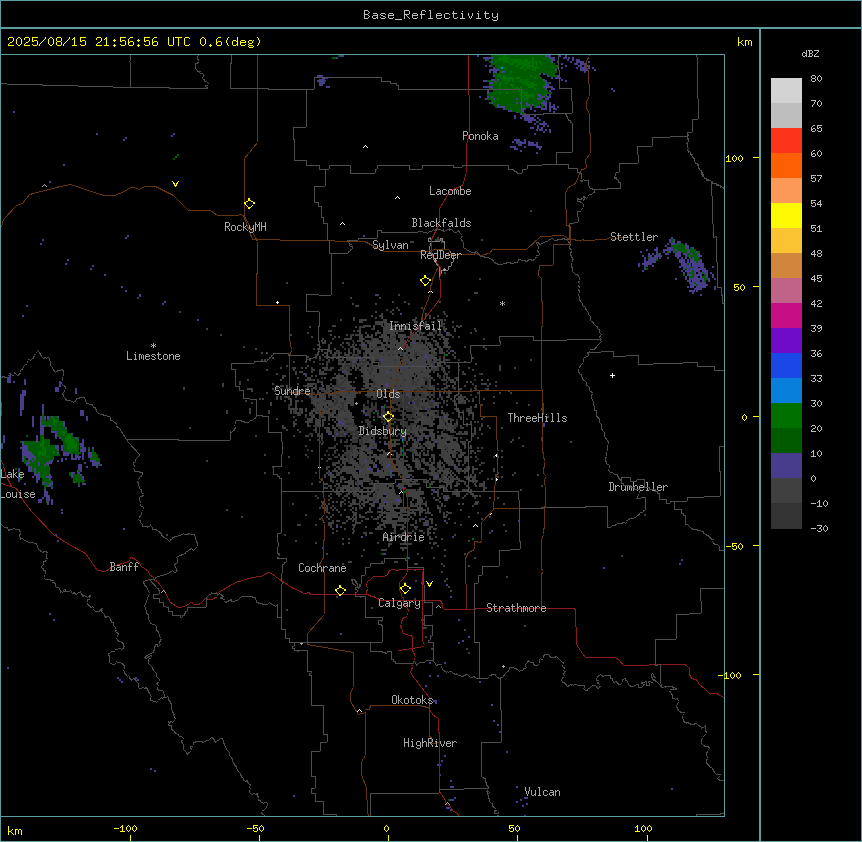The height and width of the screenshot is (842, 862).
Task: Click the Innisfail label
Action: coord(416,326)
